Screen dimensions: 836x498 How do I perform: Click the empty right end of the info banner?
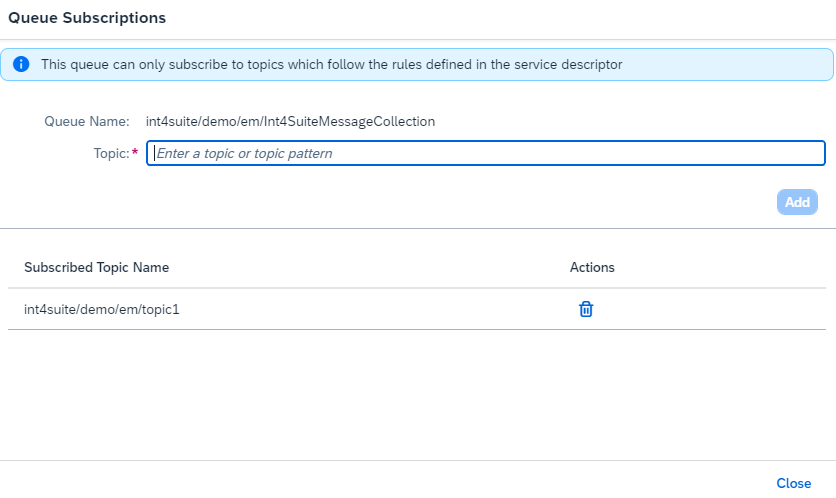730,64
